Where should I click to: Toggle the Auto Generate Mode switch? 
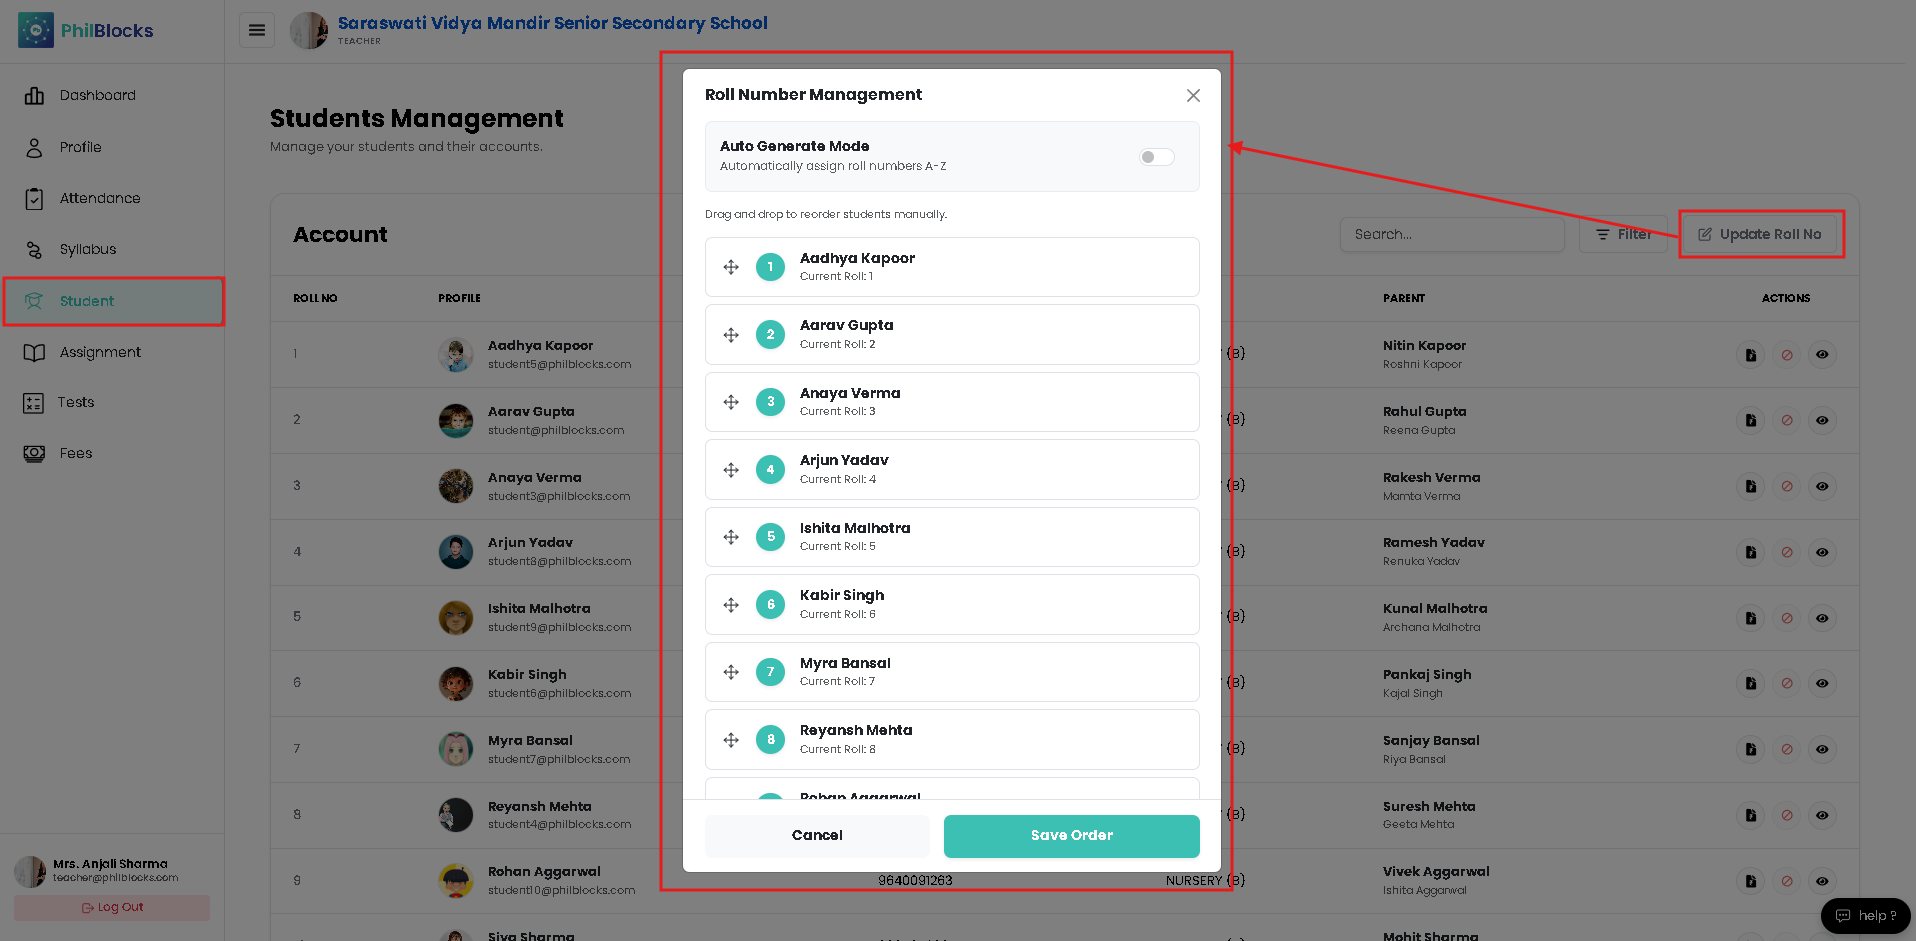point(1156,157)
